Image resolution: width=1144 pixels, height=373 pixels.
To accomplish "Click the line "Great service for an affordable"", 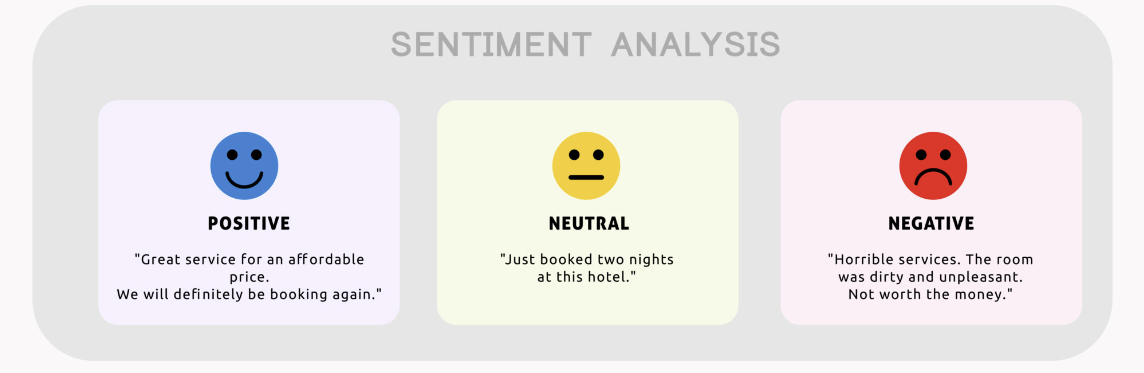I will [249, 259].
